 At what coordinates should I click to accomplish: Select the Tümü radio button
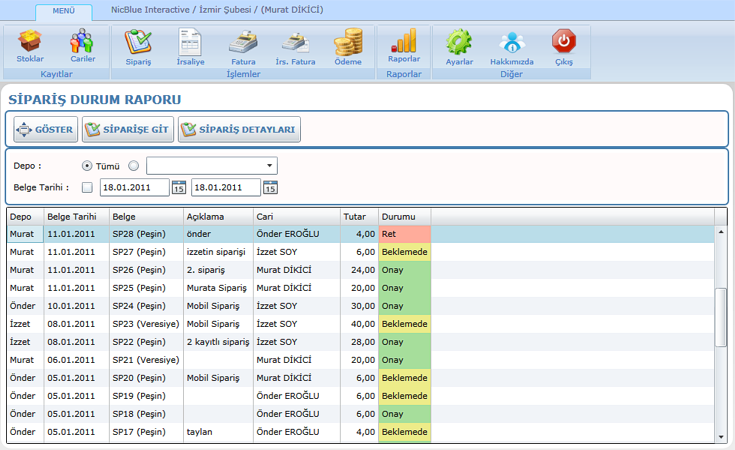click(87, 166)
